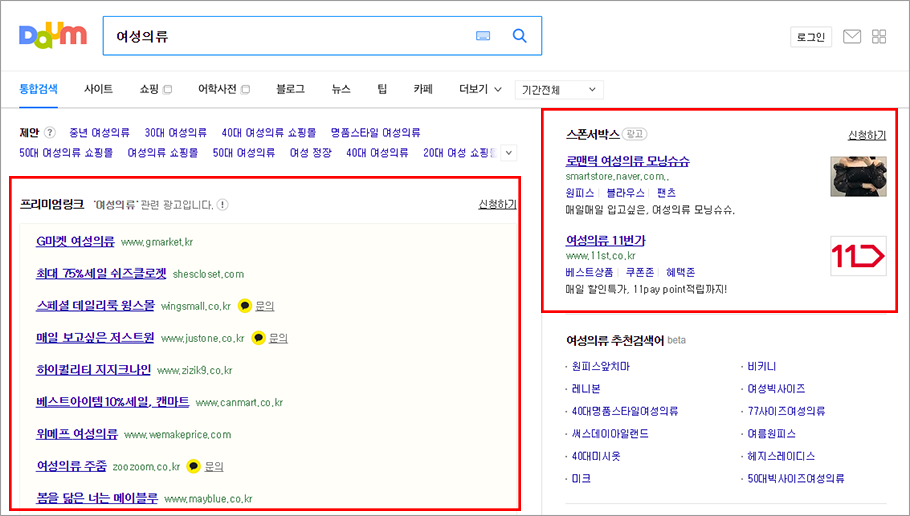910x516 pixels.
Task: Click recommended search 헤지스레이디스
Action: point(781,456)
